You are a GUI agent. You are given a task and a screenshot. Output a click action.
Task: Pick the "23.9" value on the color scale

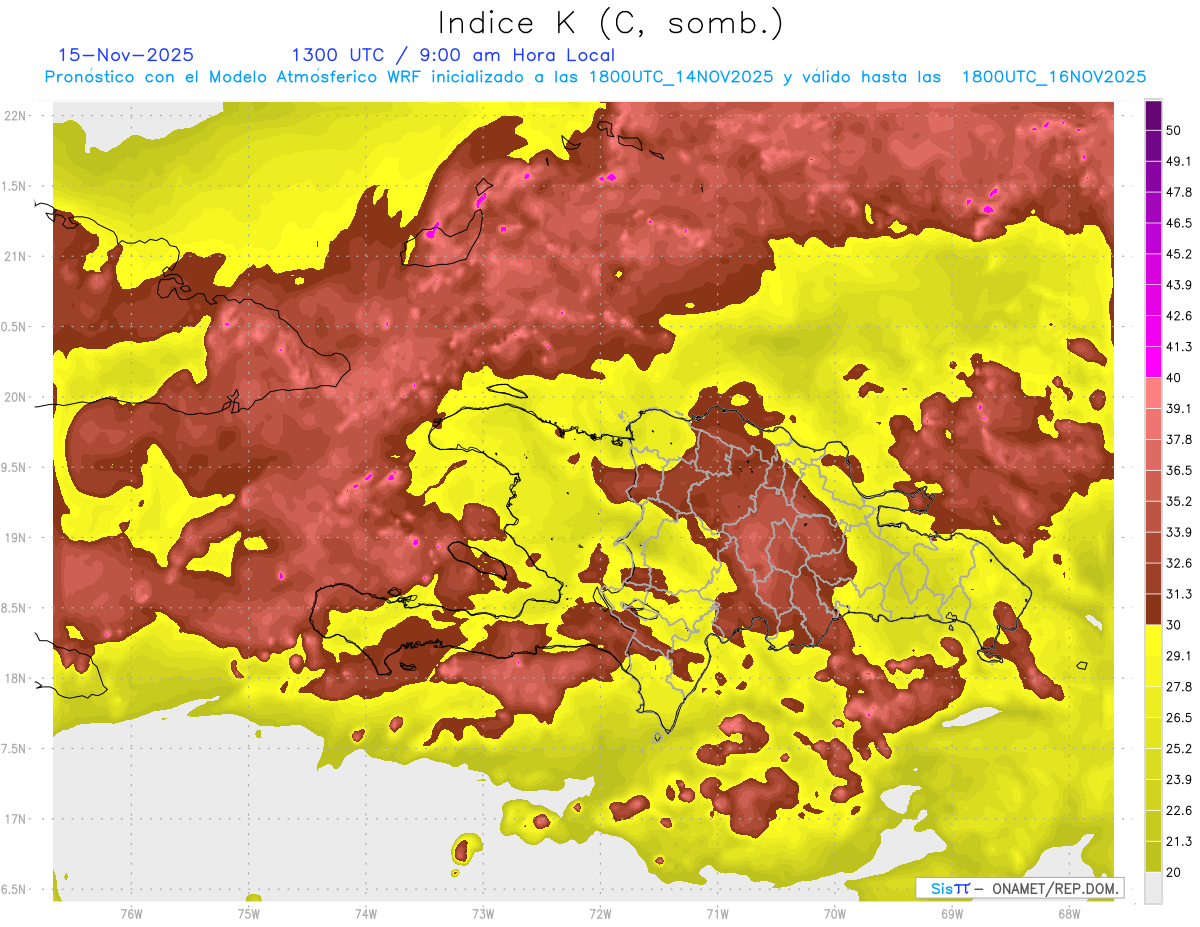[1178, 779]
